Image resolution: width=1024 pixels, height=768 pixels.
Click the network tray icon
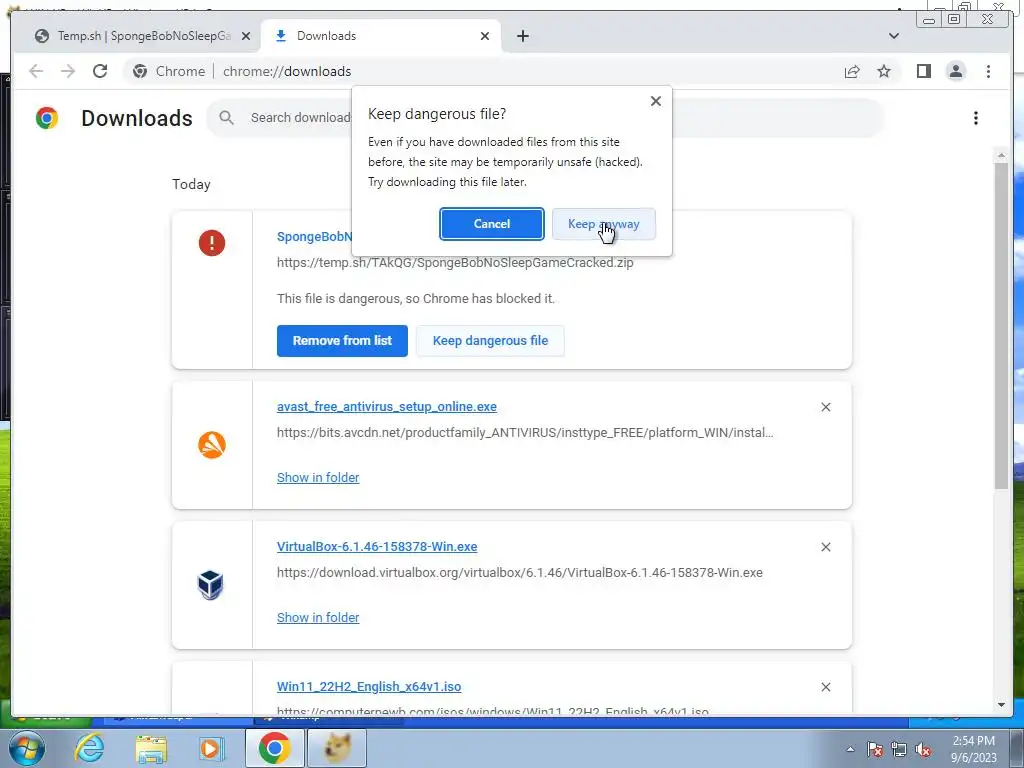click(899, 750)
